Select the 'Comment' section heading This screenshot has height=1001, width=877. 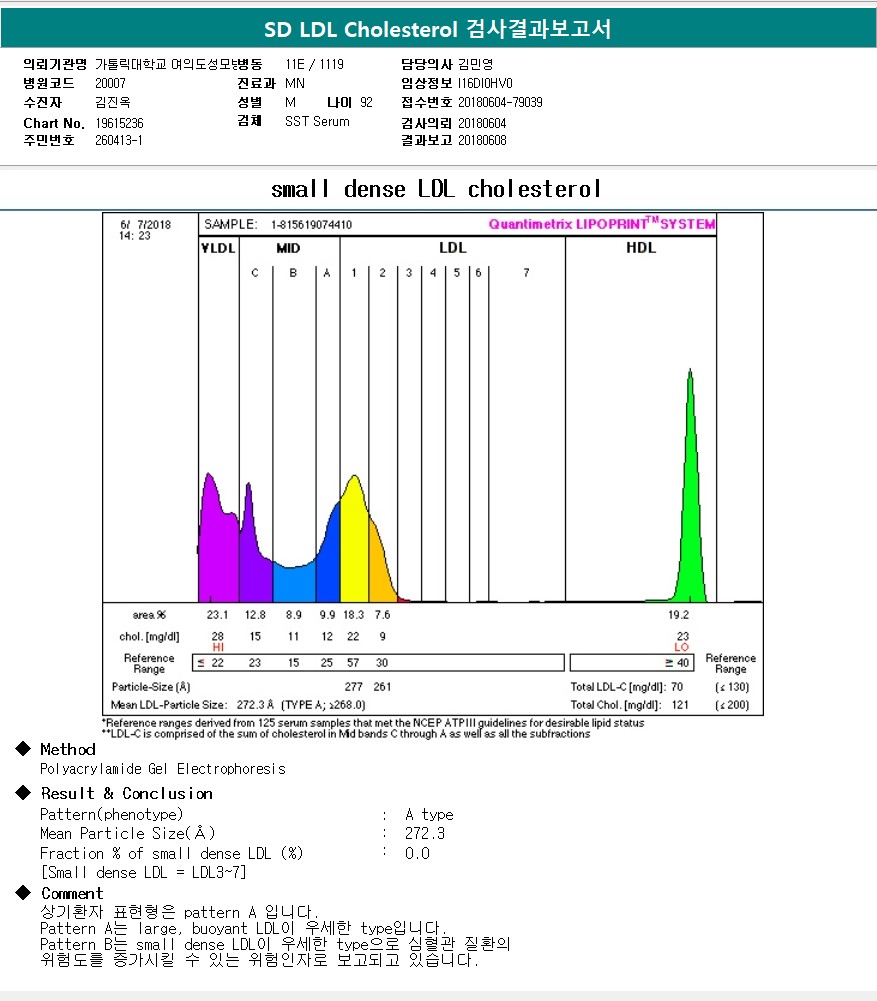[x=72, y=893]
